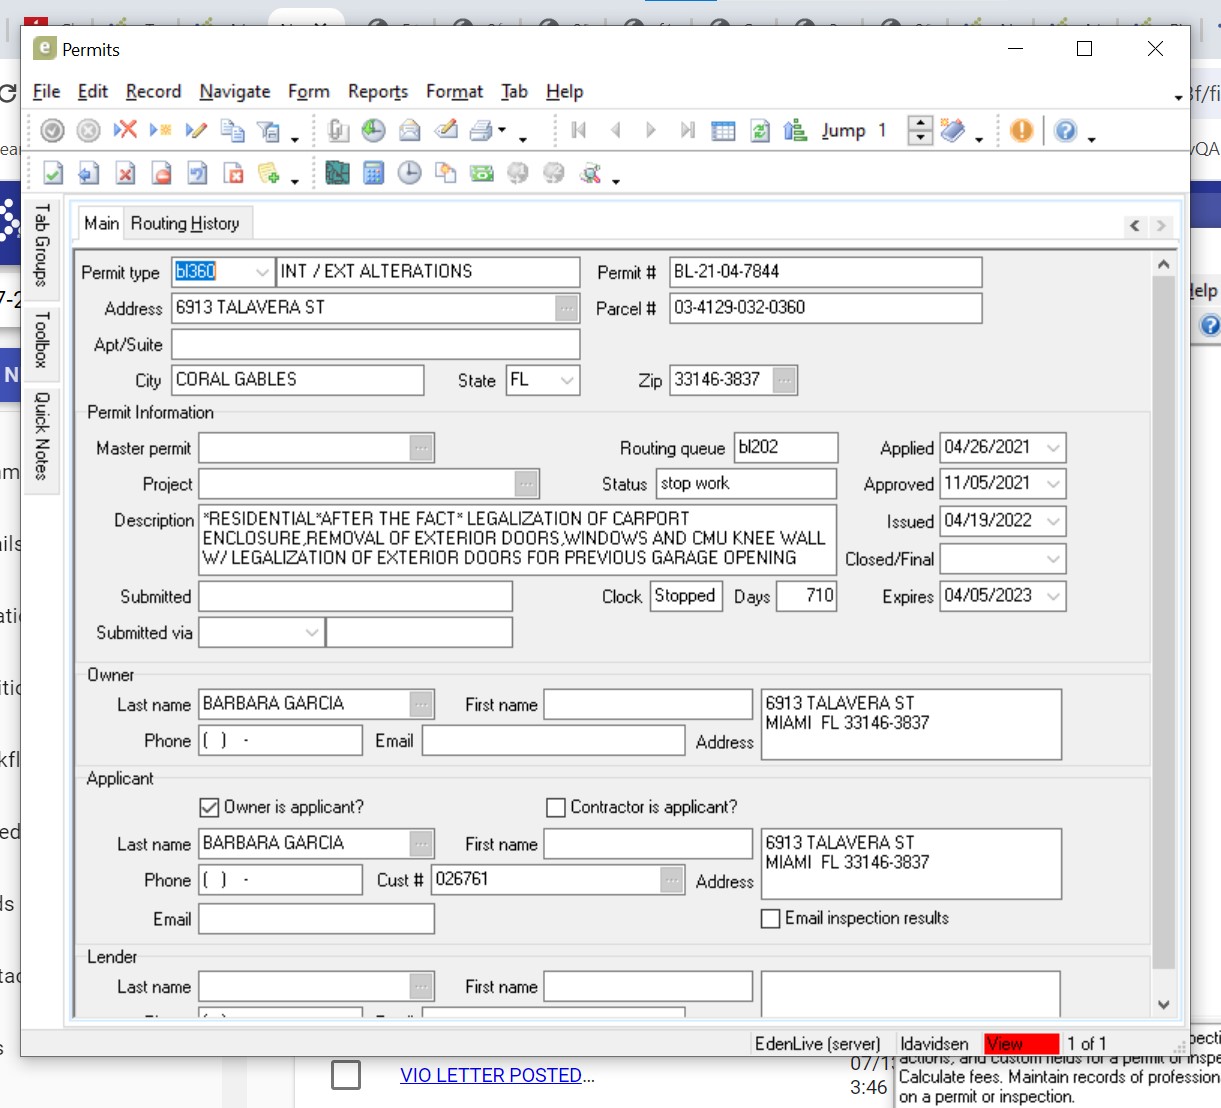Click into the Apt/Suite input field

click(x=375, y=344)
